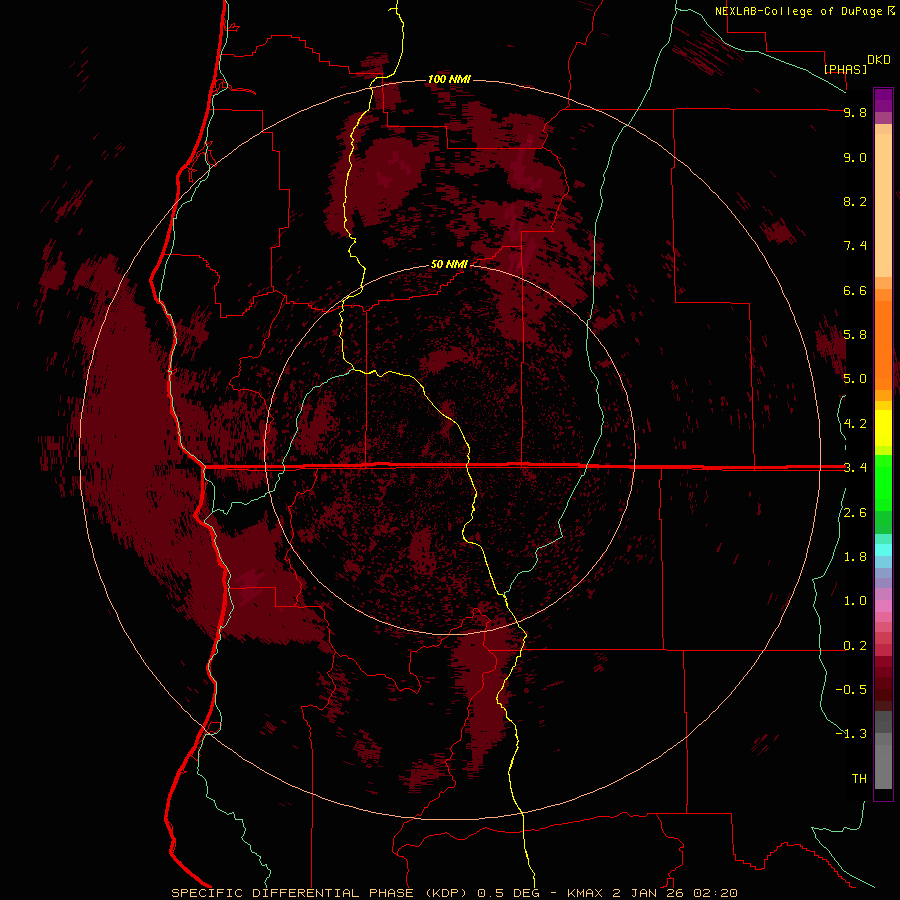Click the 0.2 legend value

(855, 646)
